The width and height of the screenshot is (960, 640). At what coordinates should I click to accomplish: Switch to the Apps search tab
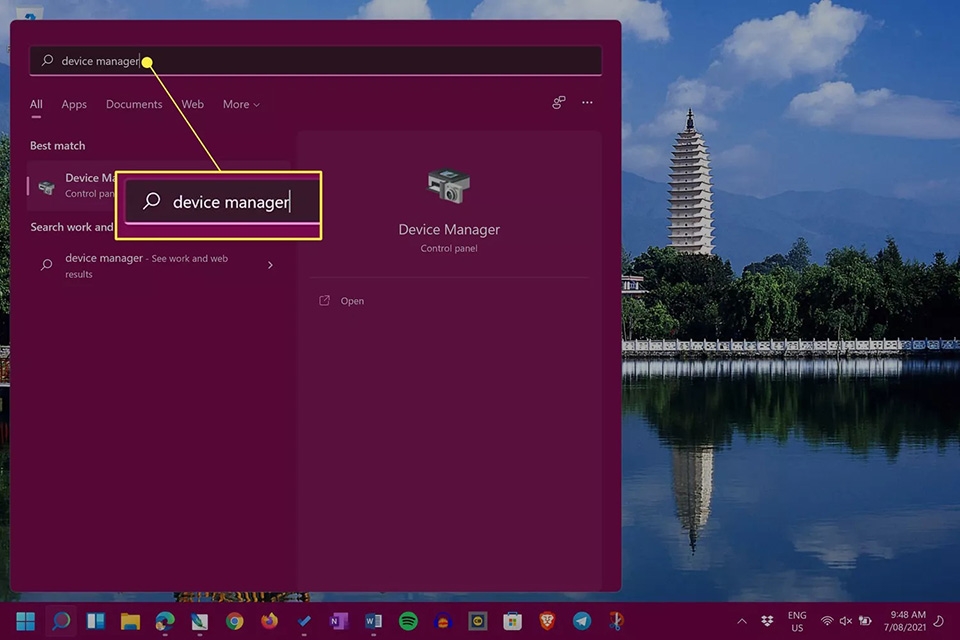(73, 104)
